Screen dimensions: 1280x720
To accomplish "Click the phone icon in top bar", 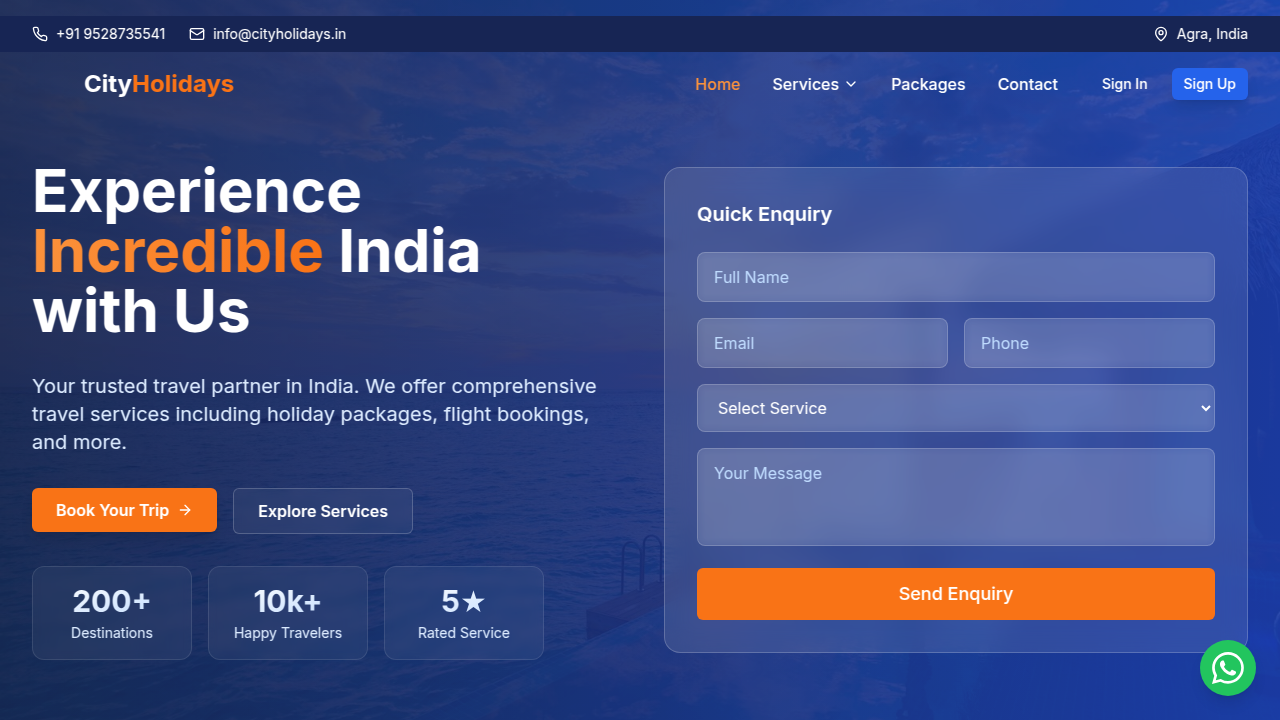I will pos(40,34).
